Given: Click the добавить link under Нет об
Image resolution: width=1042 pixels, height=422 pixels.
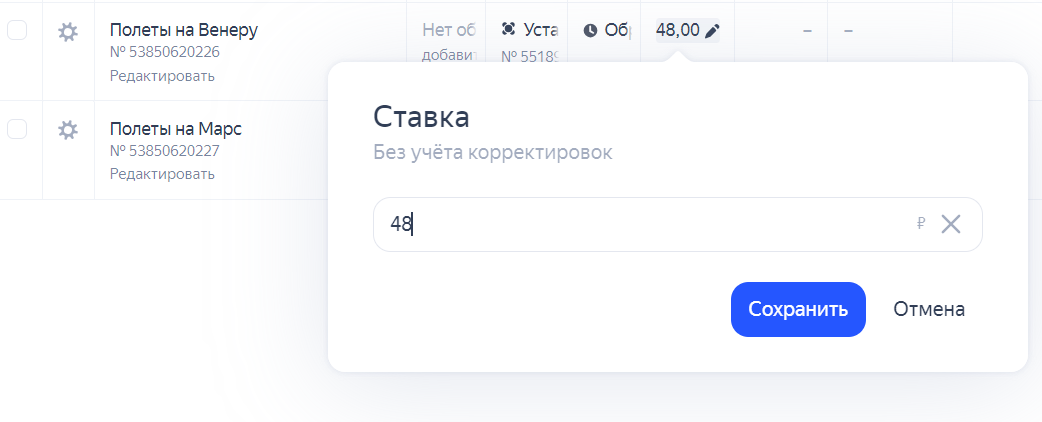Looking at the screenshot, I should coord(451,55).
